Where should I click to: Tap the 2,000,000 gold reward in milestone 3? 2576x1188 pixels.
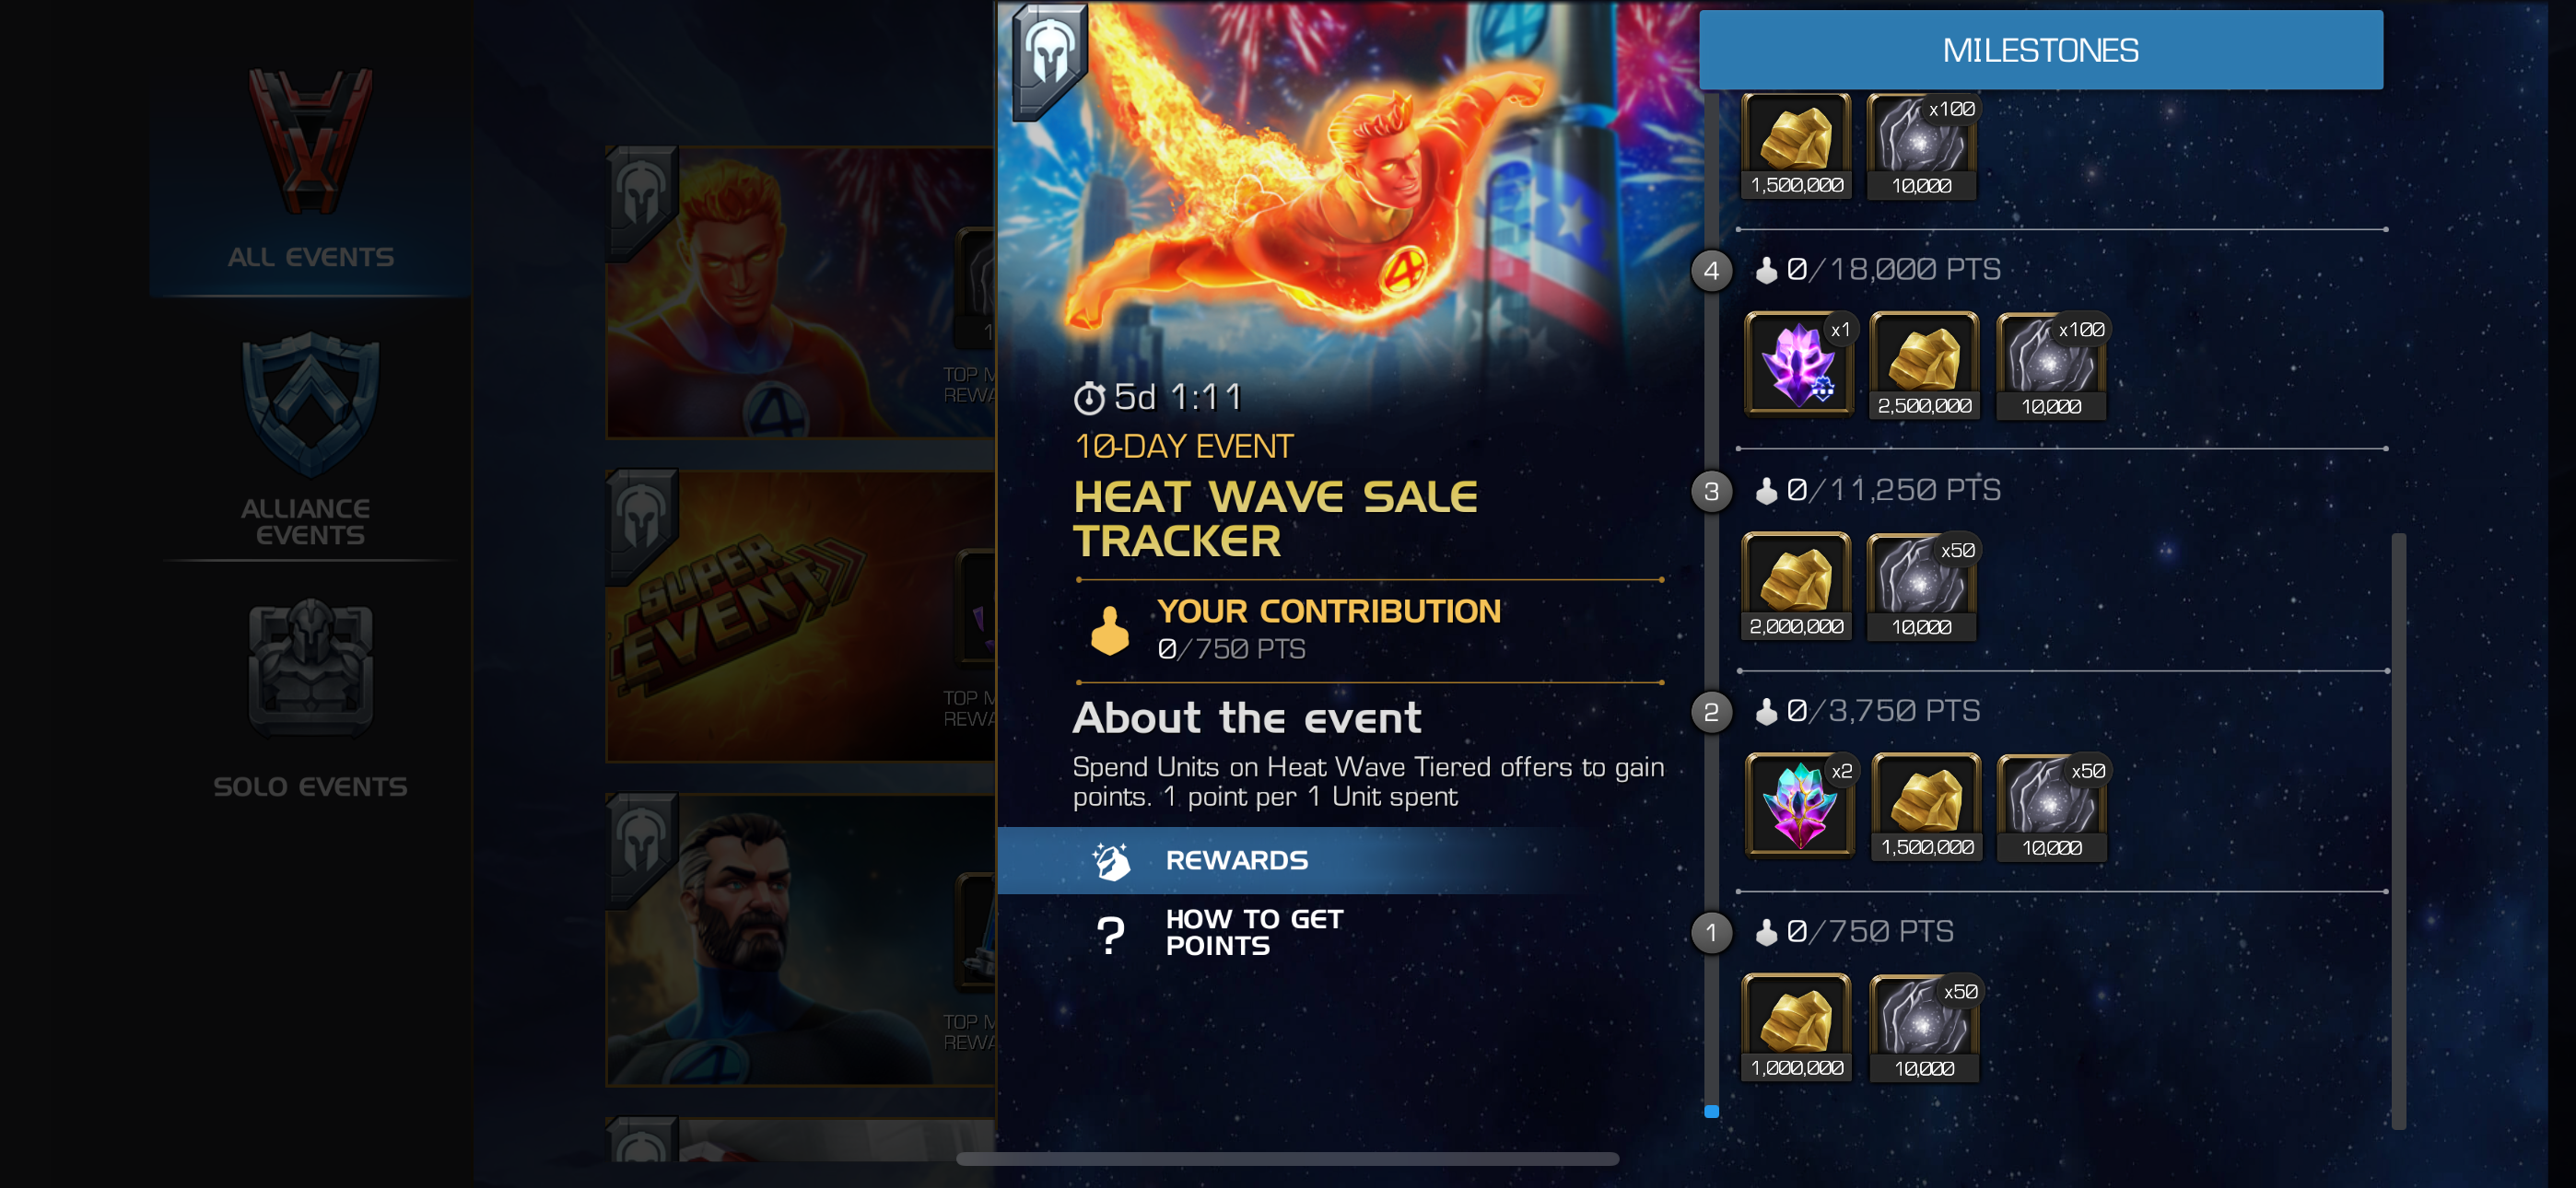[1796, 586]
